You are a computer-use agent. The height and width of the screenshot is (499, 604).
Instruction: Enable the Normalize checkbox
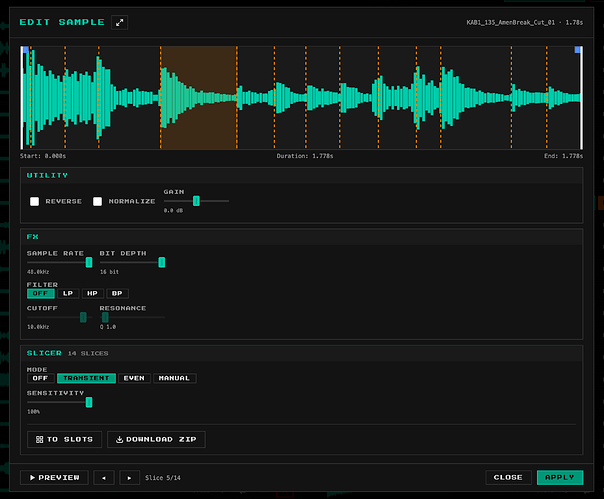tap(98, 201)
